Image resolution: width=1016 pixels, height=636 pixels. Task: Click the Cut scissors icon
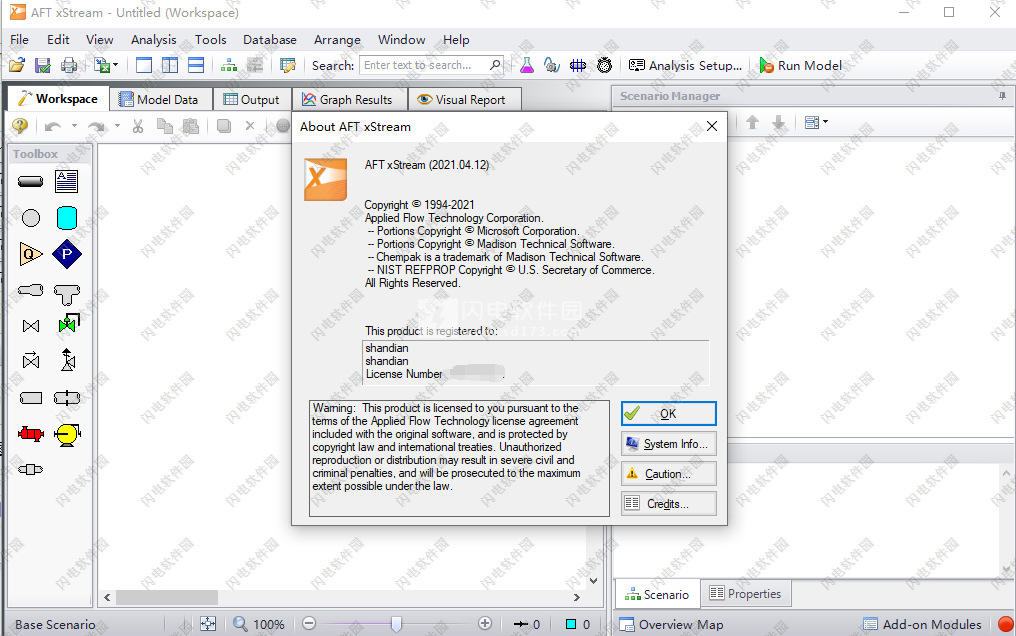click(x=138, y=126)
